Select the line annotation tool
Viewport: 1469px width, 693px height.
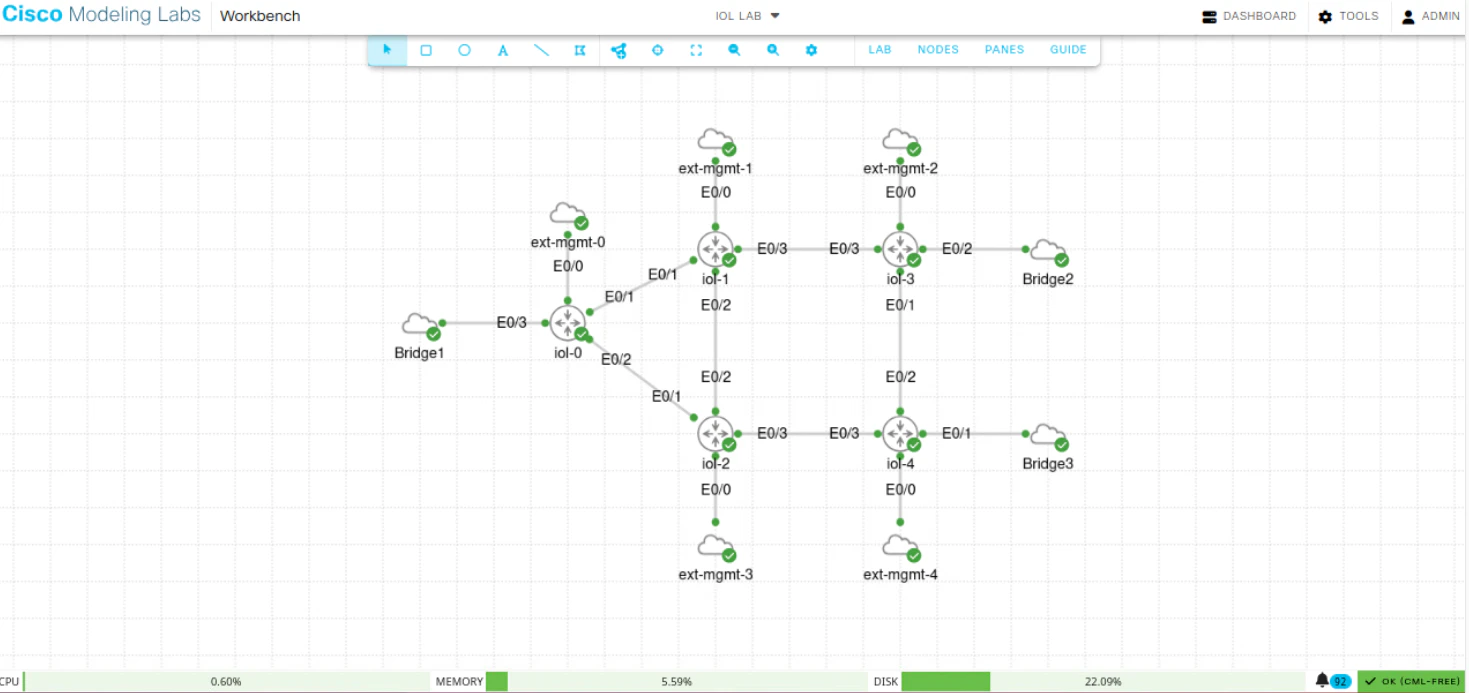pos(541,50)
